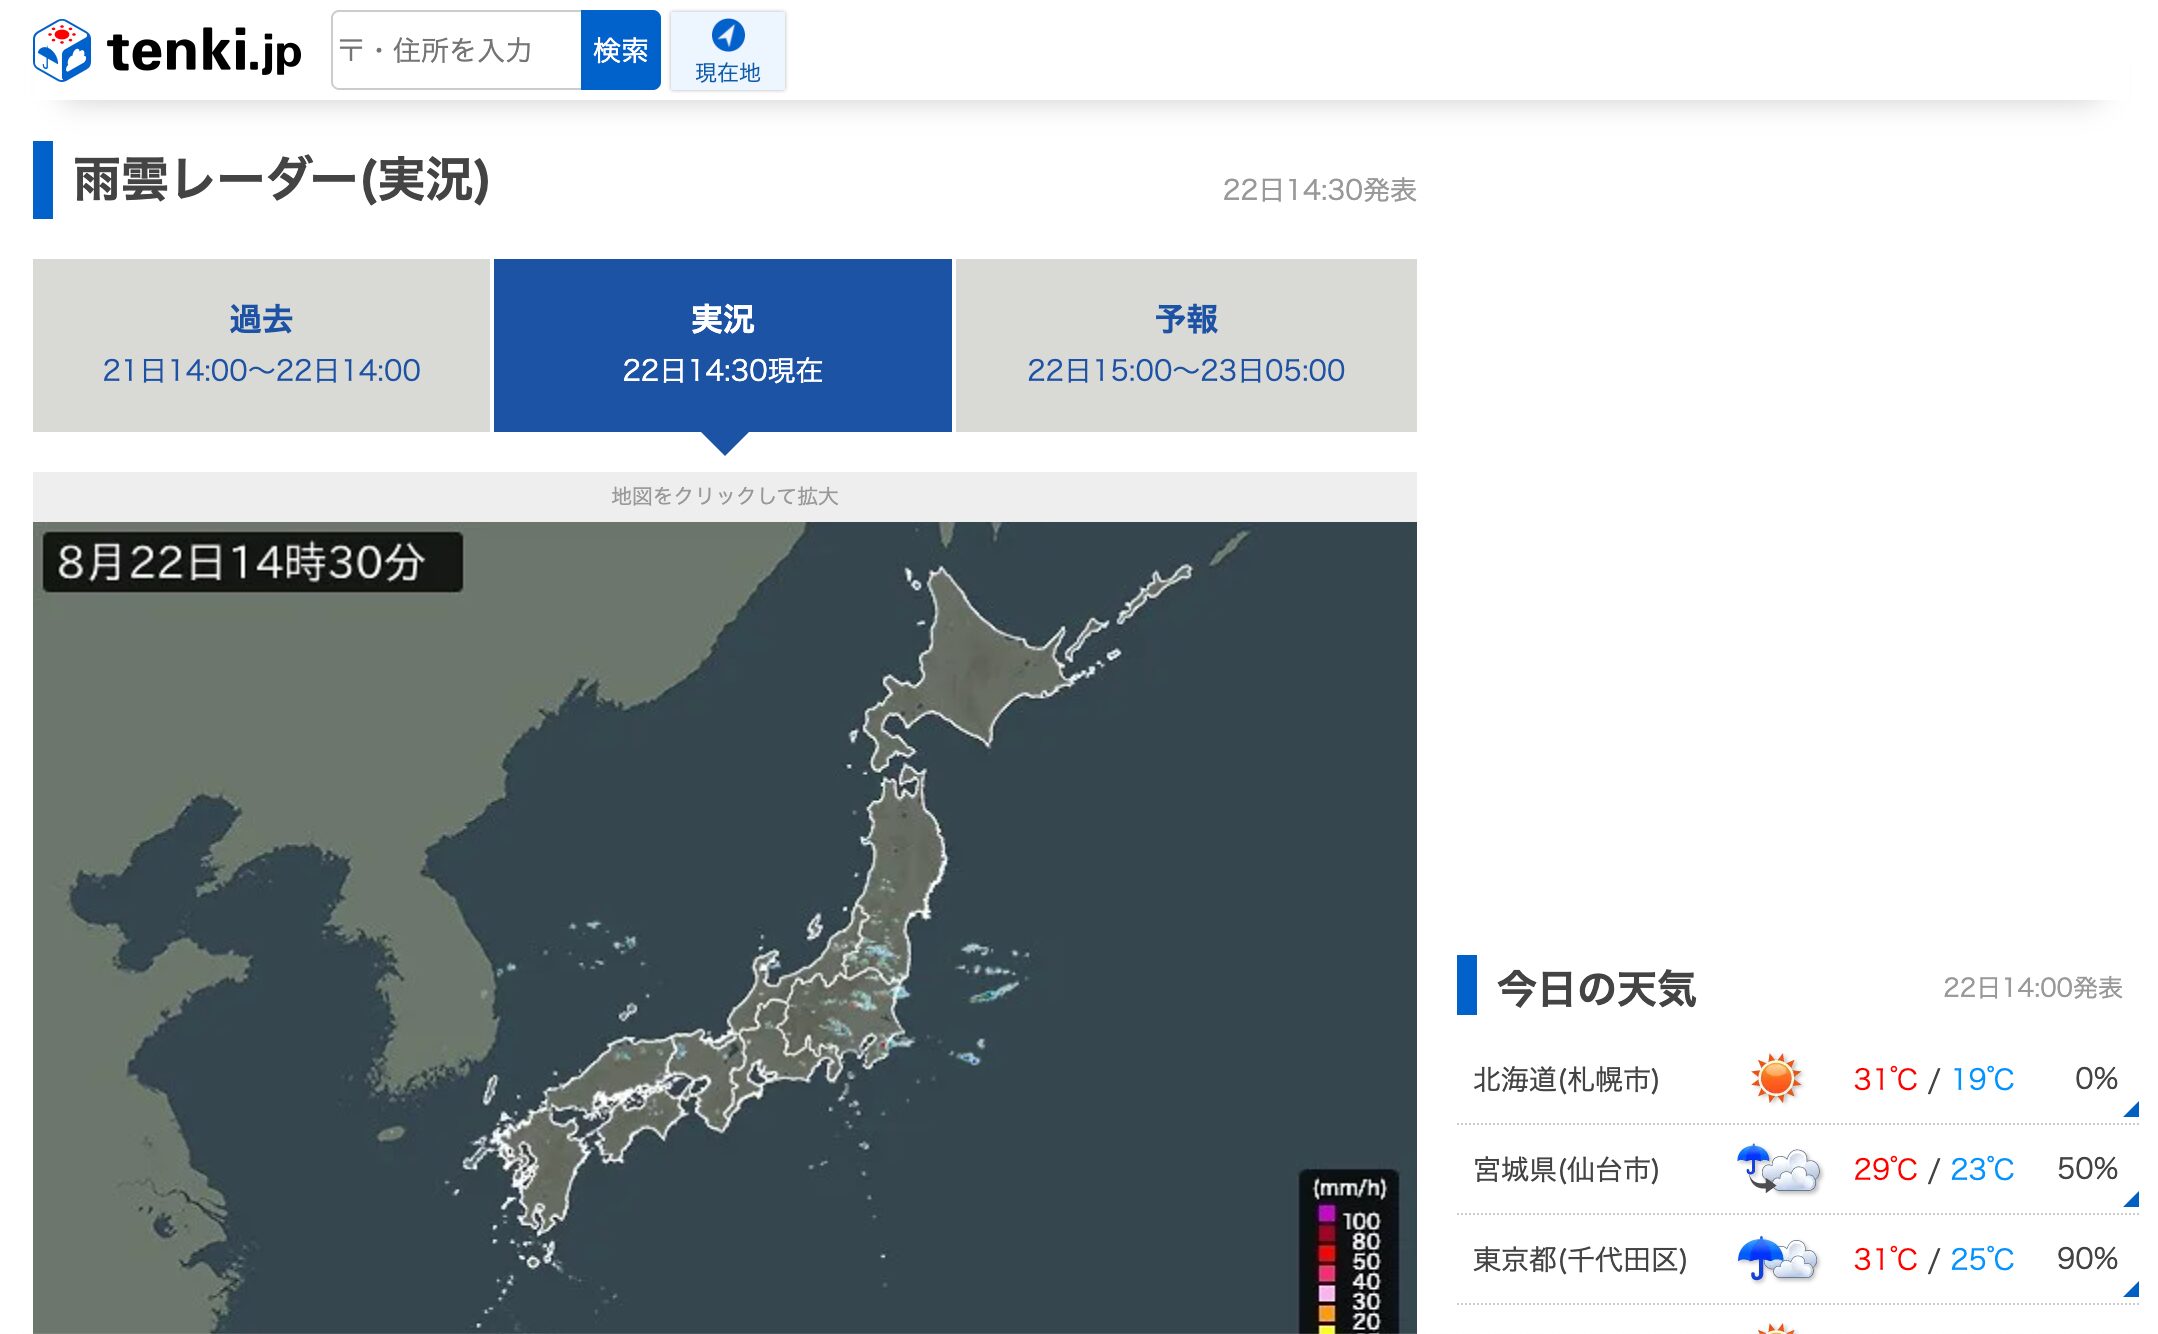This screenshot has width=2158, height=1334.
Task: Click the tenki.jp cube logo icon
Action: click(62, 50)
